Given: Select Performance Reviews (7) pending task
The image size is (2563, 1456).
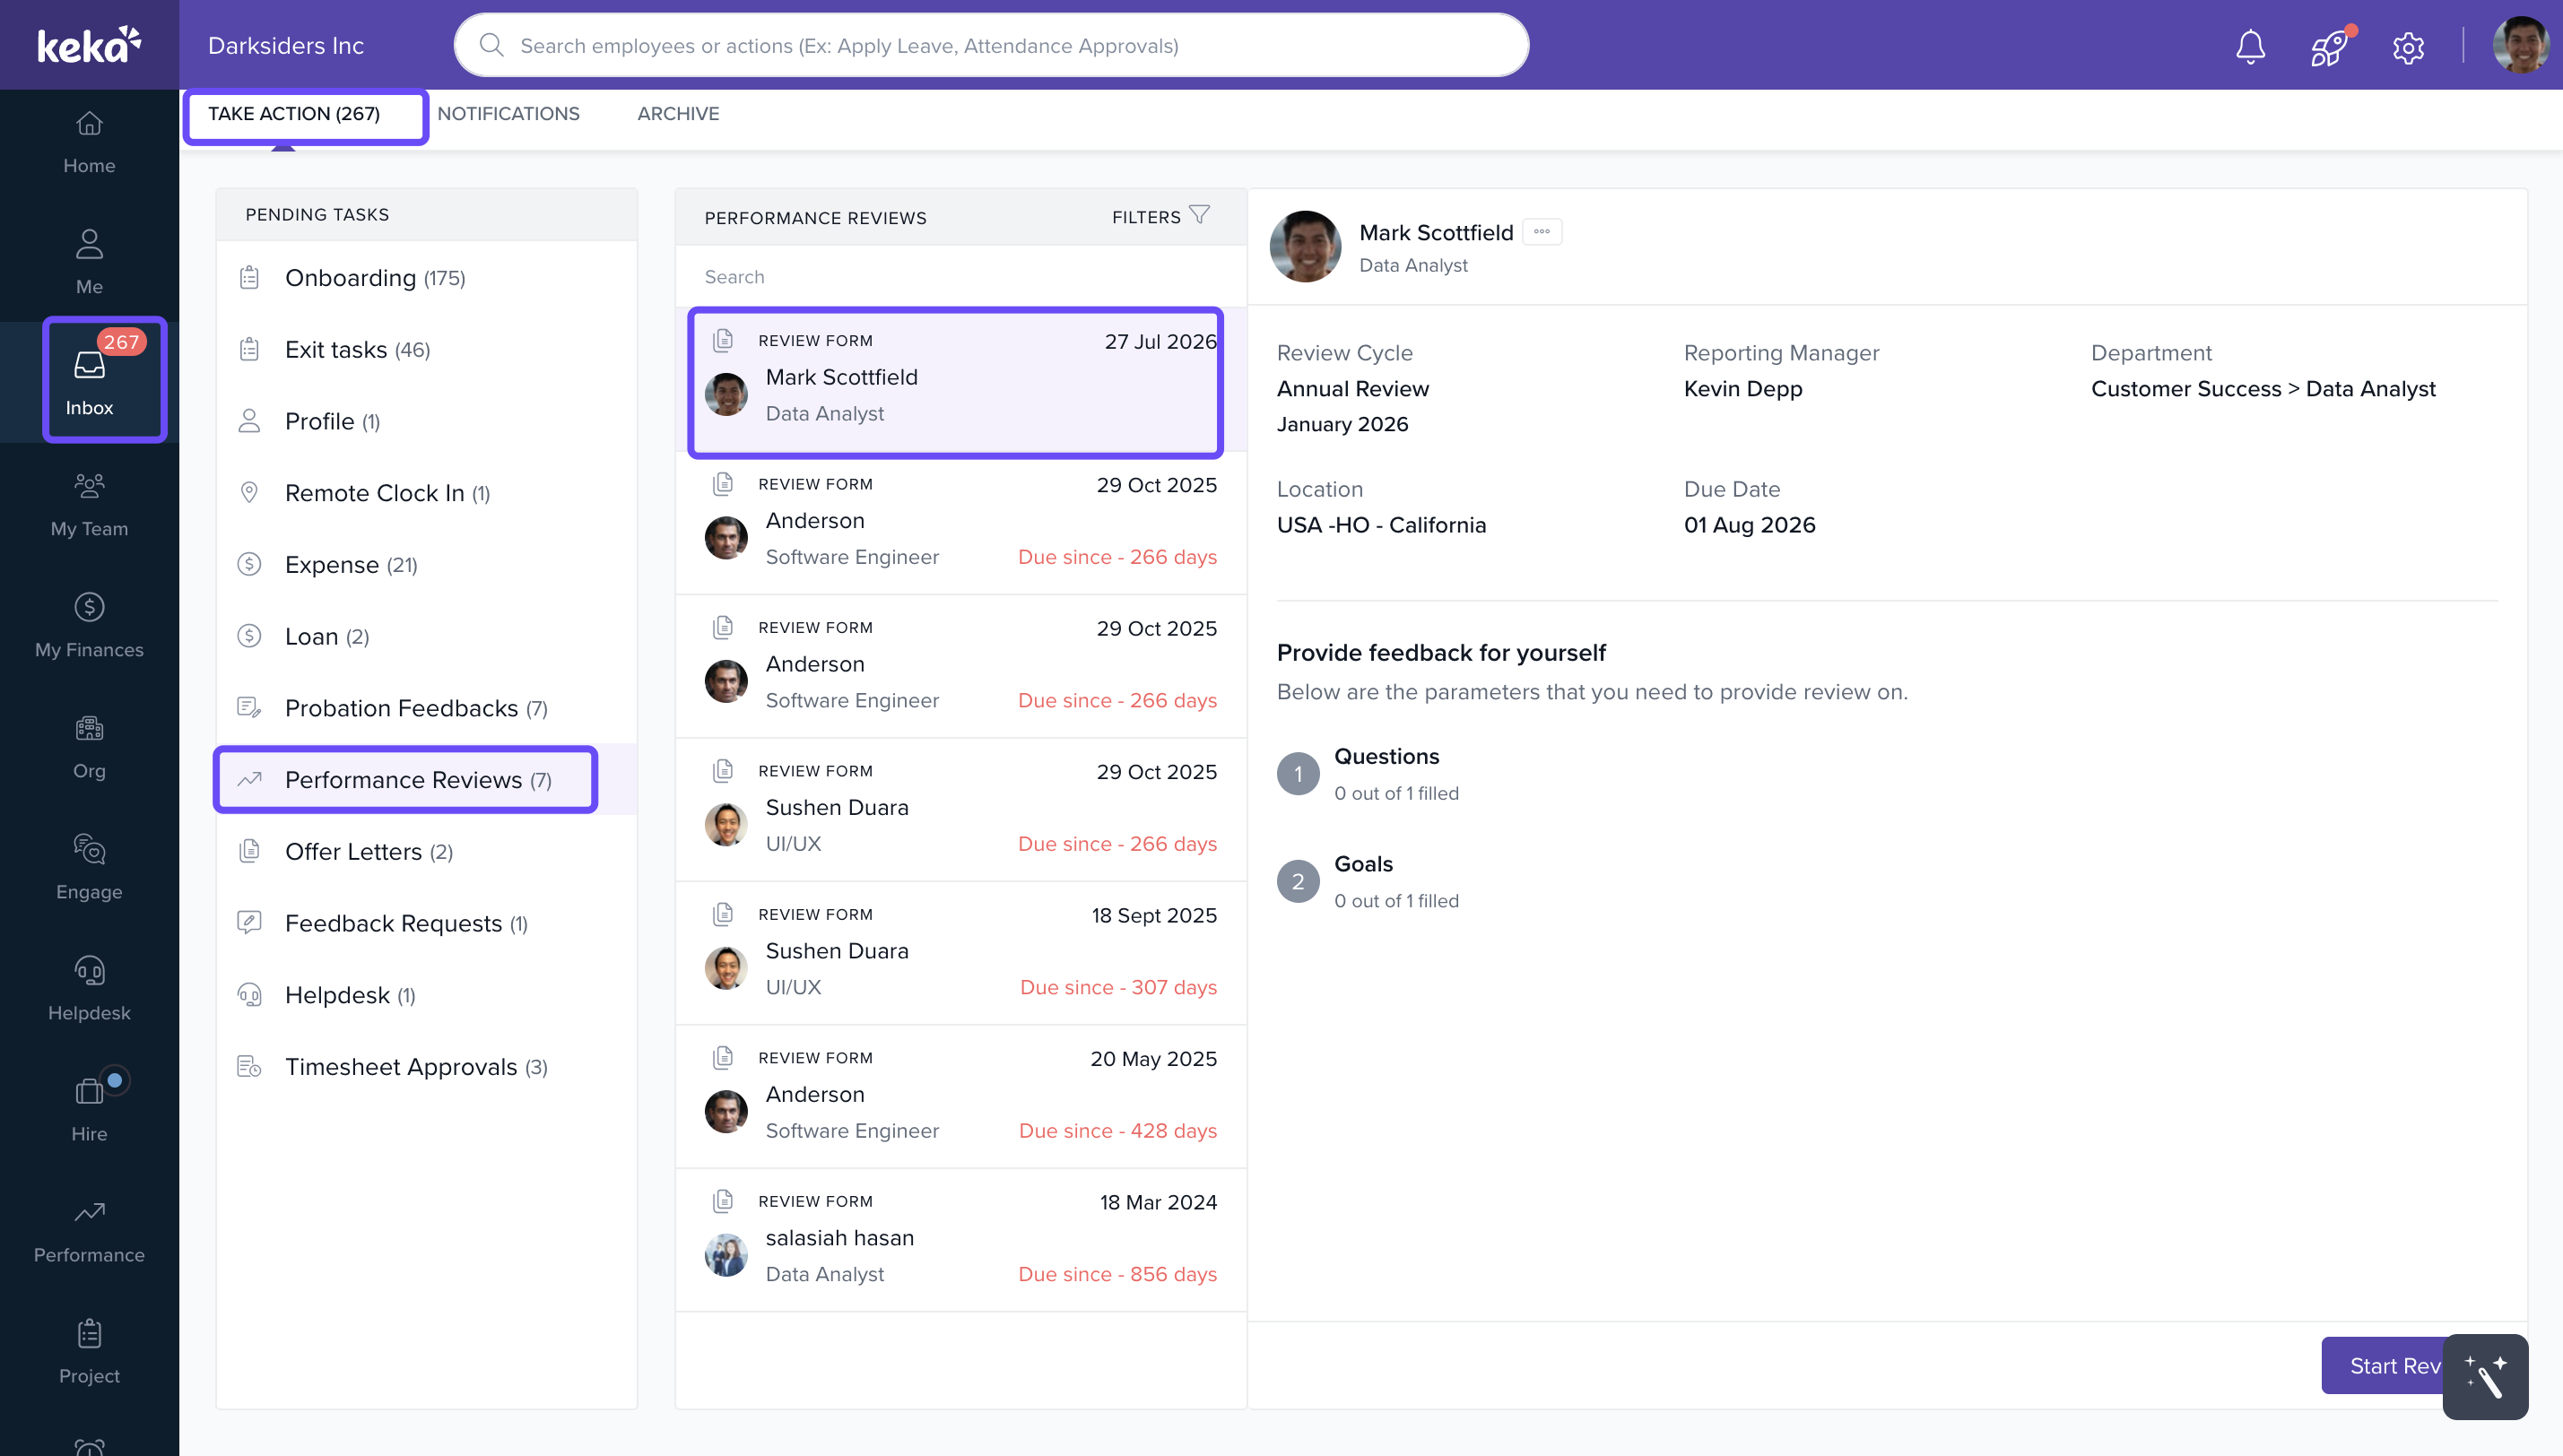Looking at the screenshot, I should pos(426,780).
